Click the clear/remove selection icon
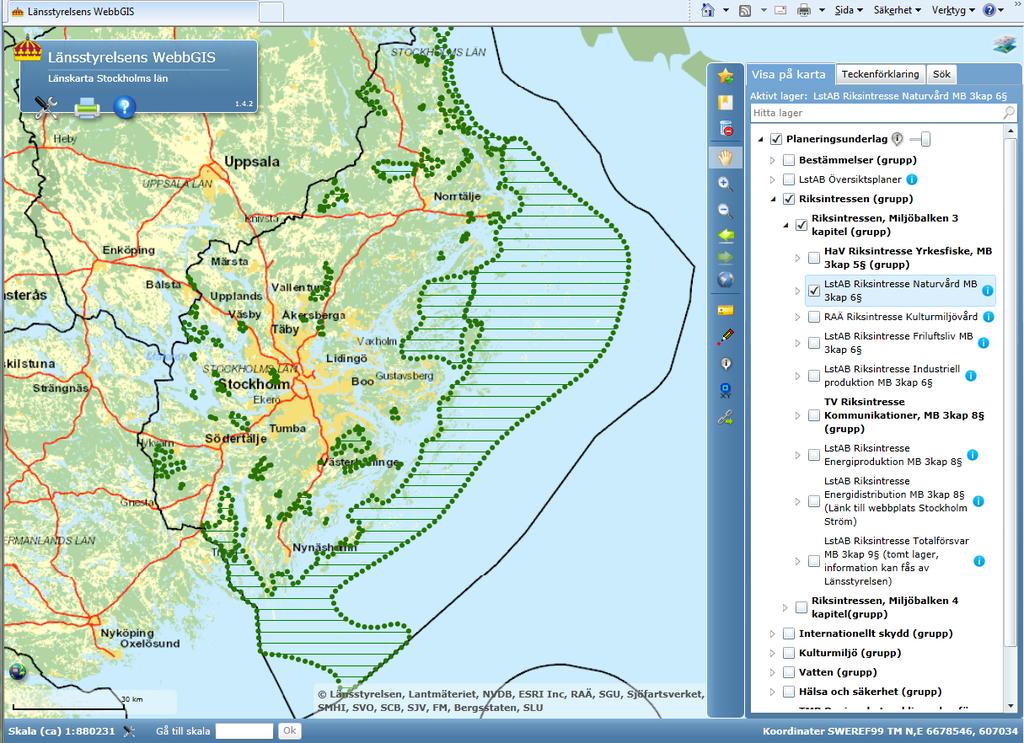The width and height of the screenshot is (1024, 743). (726, 129)
